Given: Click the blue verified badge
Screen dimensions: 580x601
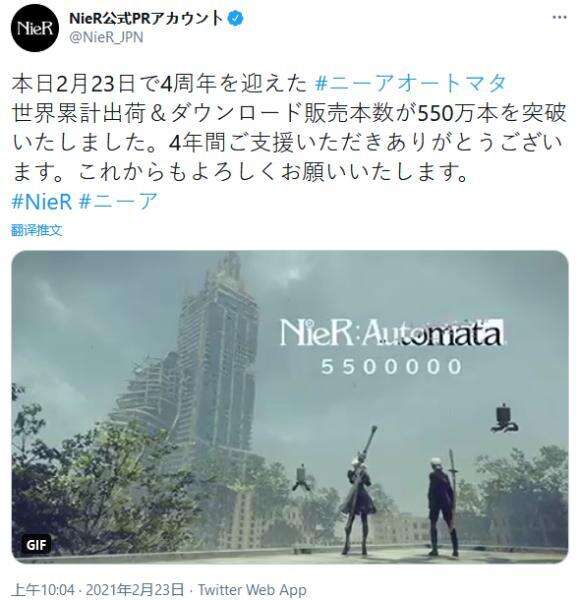Looking at the screenshot, I should pyautogui.click(x=236, y=18).
